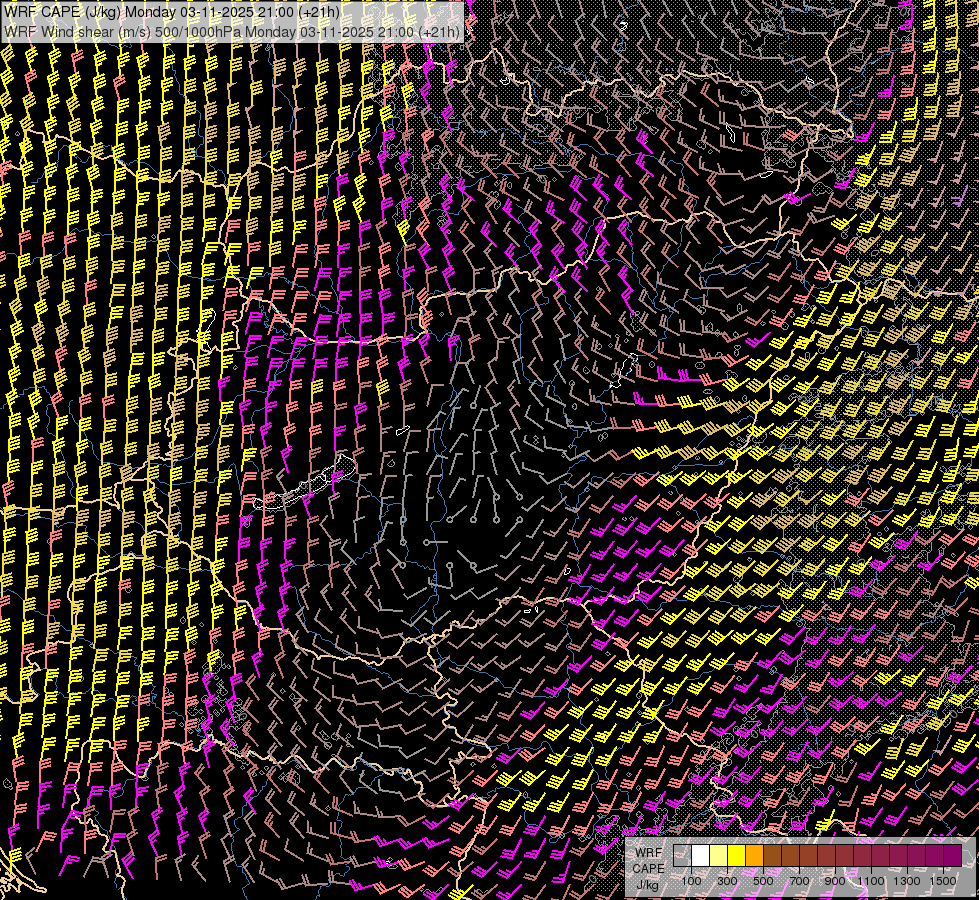The width and height of the screenshot is (979, 900).
Task: Select the 1300 legend tick label
Action: (907, 880)
